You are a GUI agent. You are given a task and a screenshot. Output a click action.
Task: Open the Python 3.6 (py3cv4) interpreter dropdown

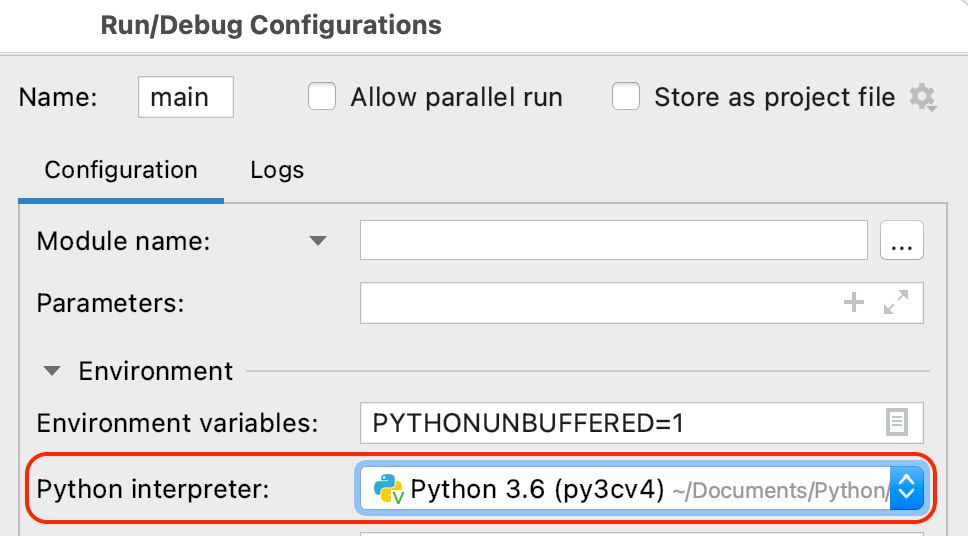(x=620, y=489)
